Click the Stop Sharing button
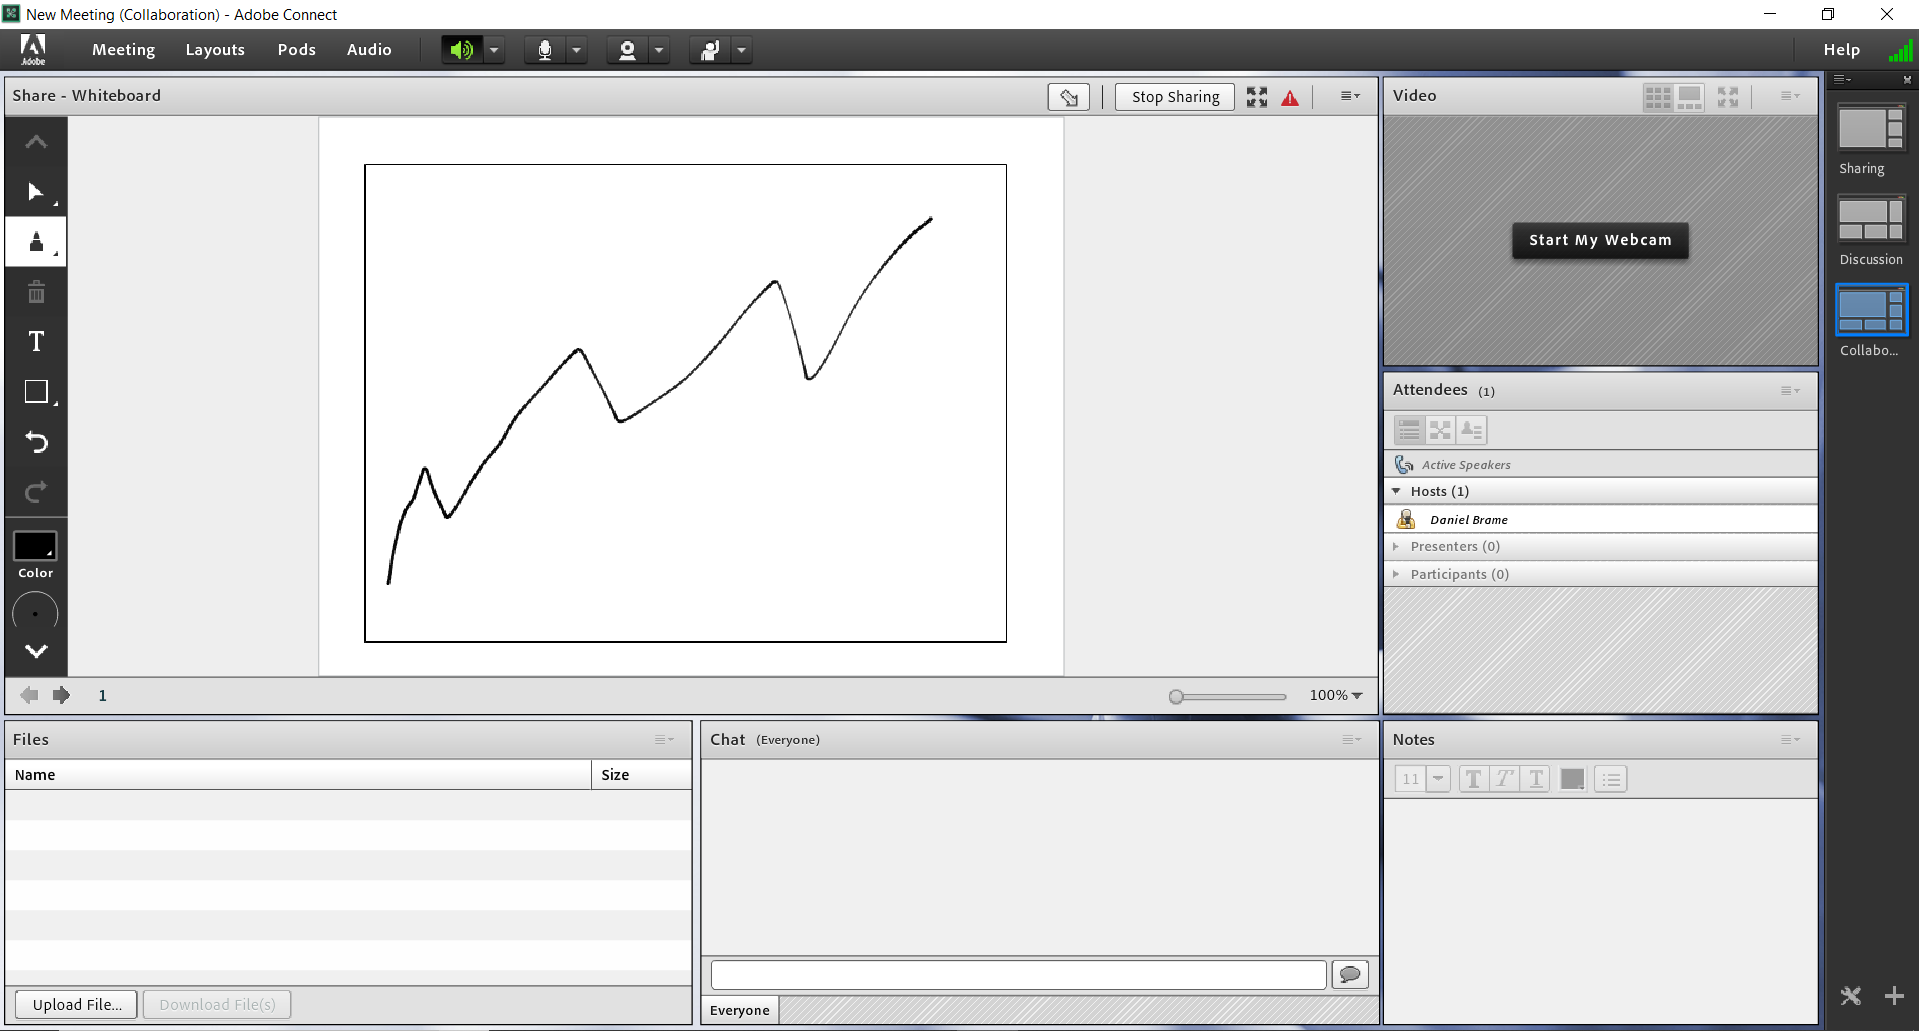The height and width of the screenshot is (1031, 1919). [x=1175, y=97]
